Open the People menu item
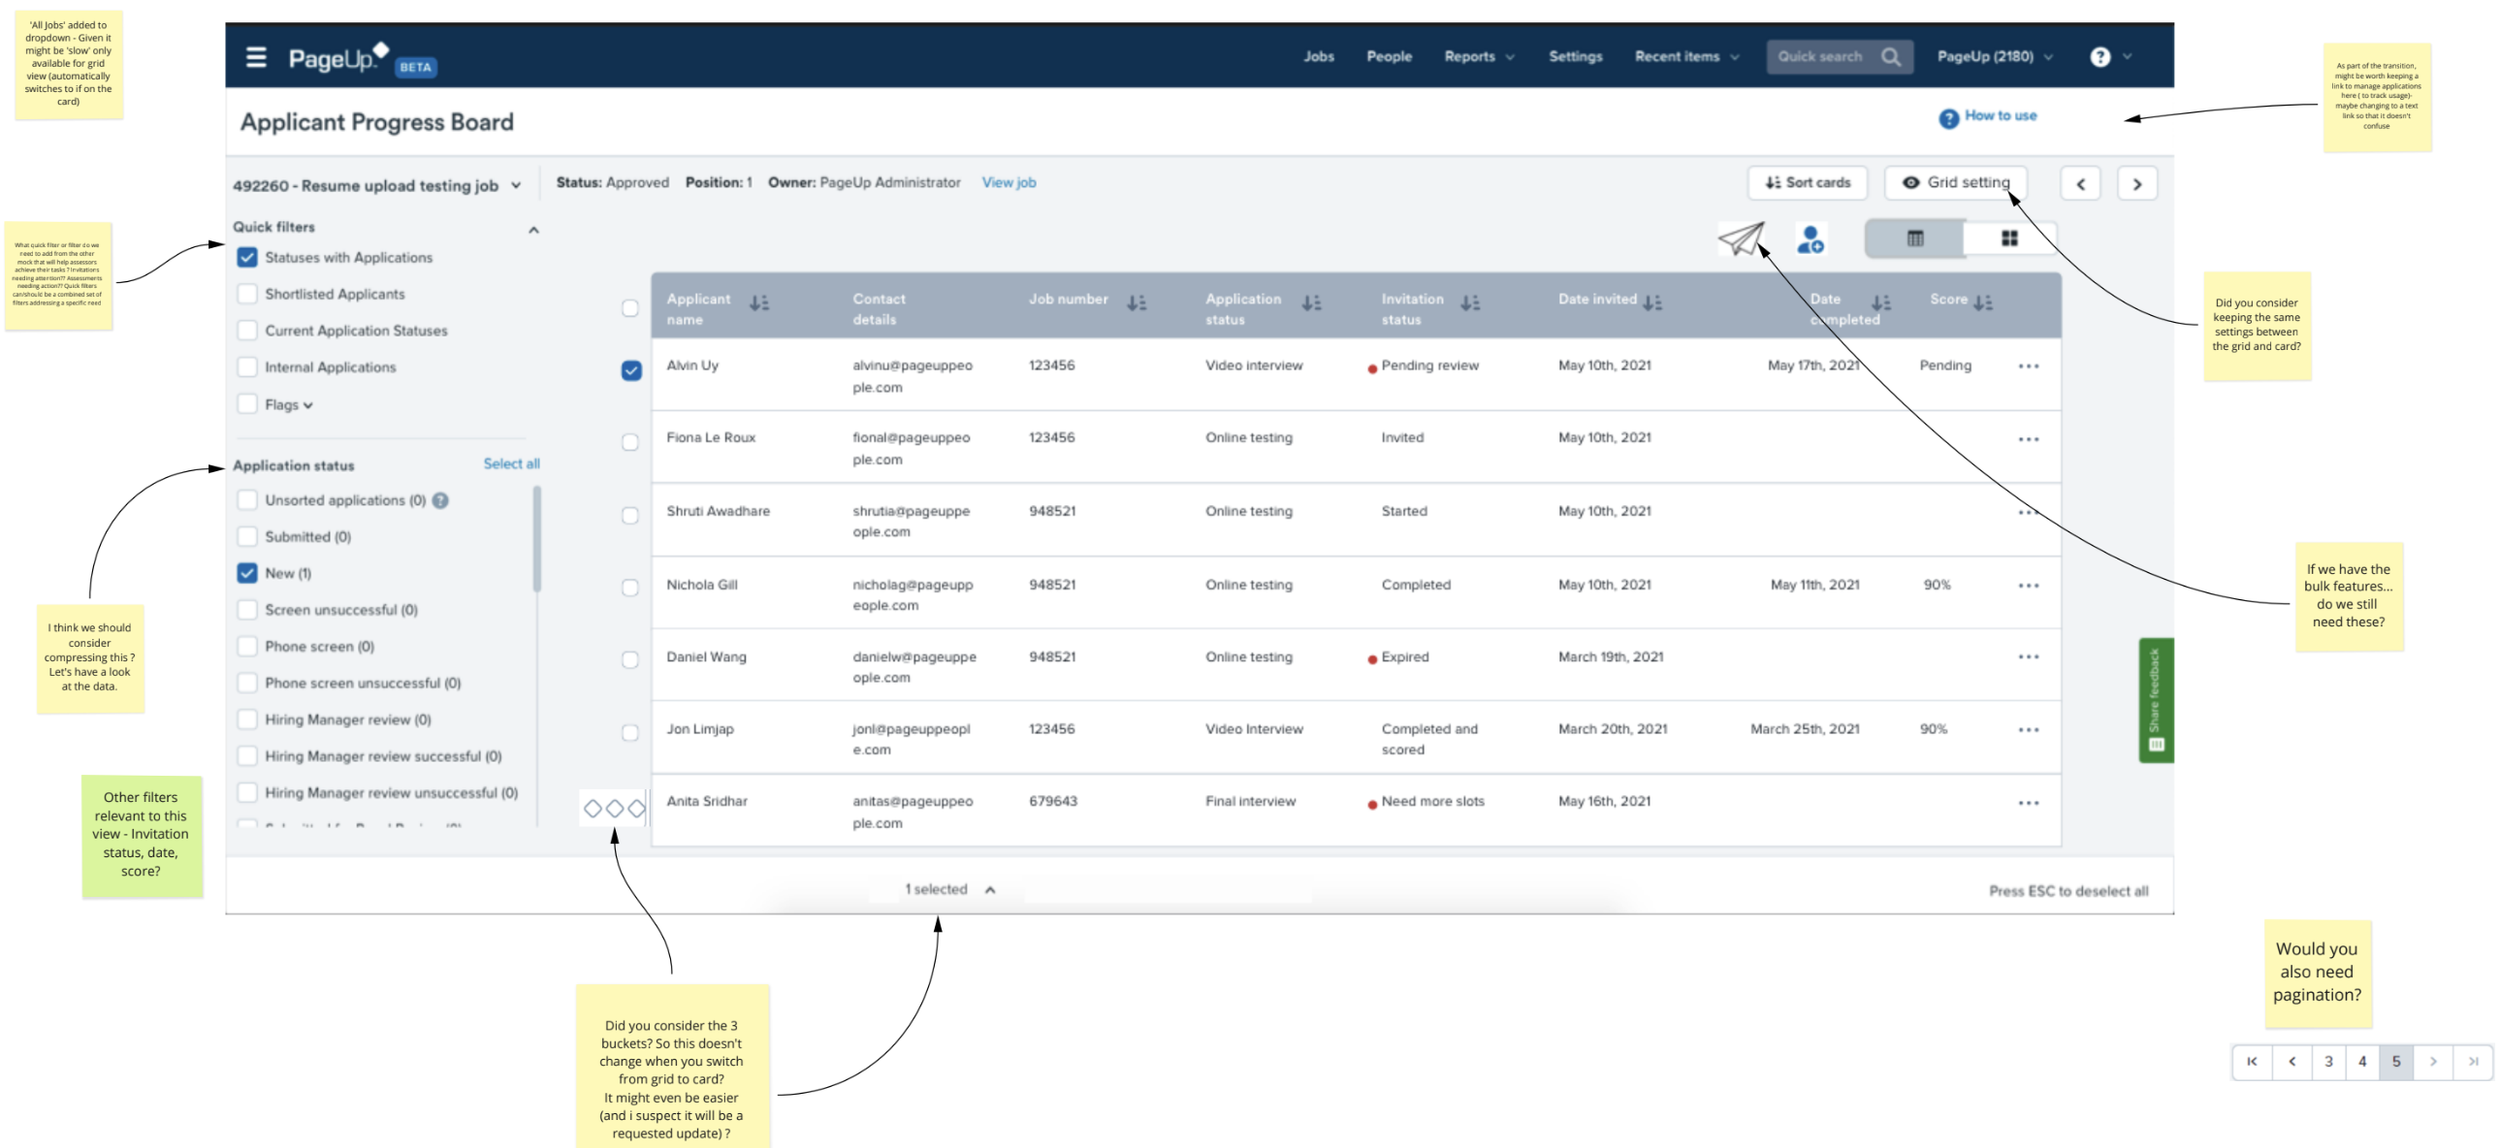 coord(1389,57)
